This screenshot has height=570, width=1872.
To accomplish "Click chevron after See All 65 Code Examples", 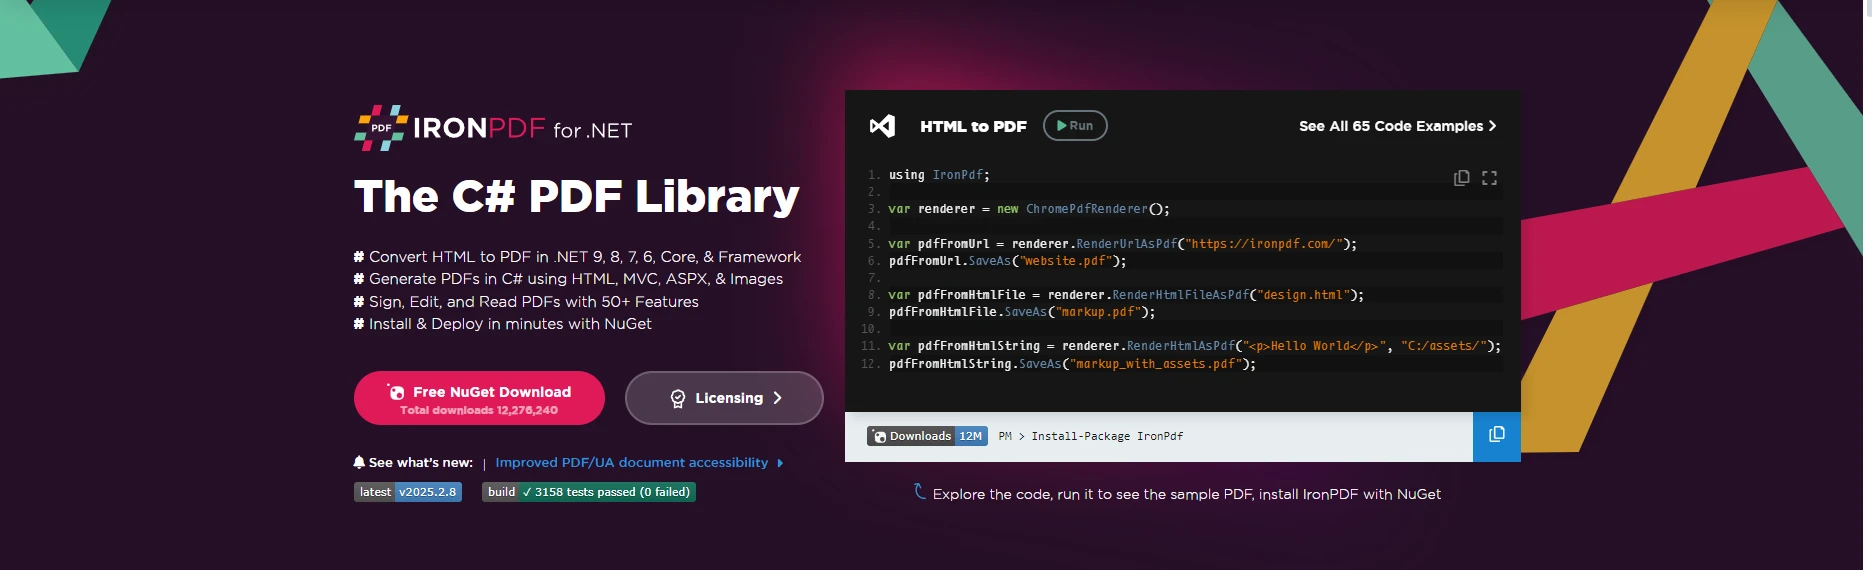I will coord(1492,126).
